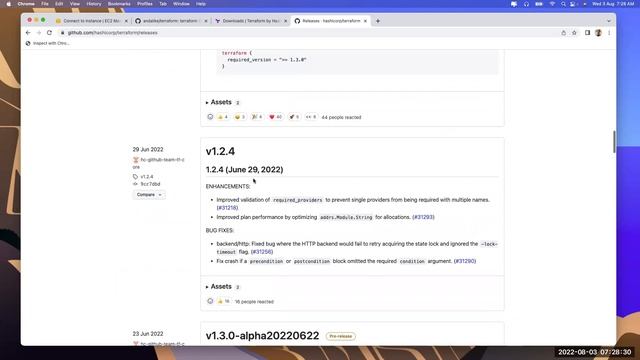This screenshot has height=360, width=640.
Task: Open the Compare dropdown for v1.2.4
Action: (149, 195)
